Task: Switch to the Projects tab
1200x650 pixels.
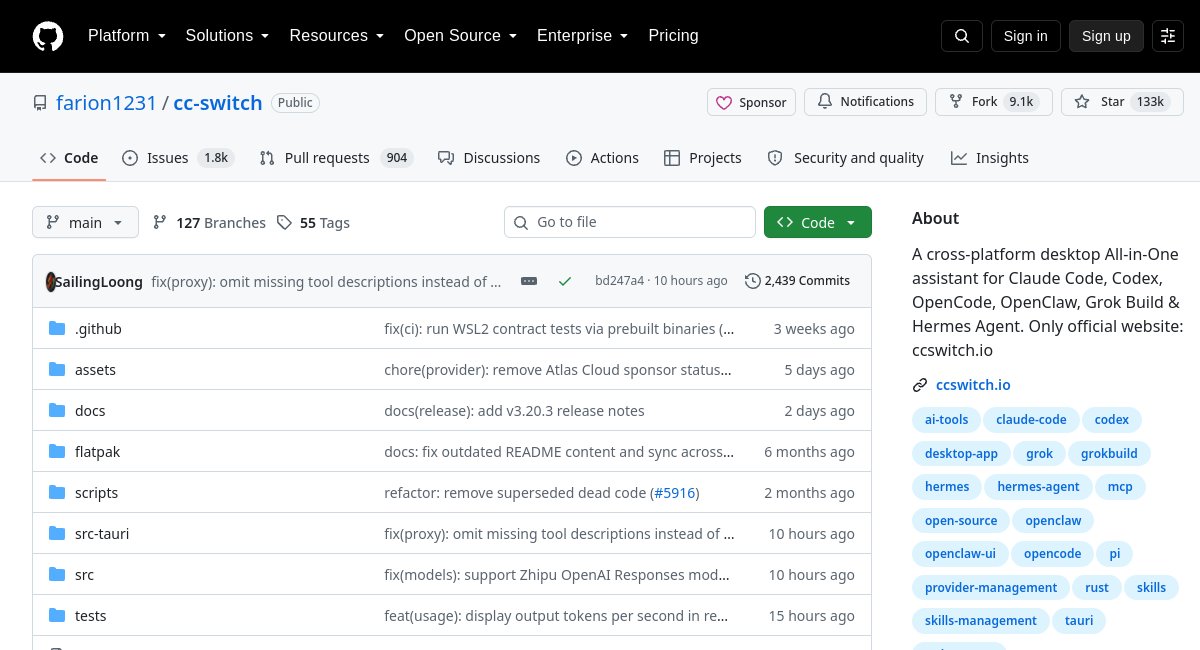Action: pyautogui.click(x=702, y=158)
